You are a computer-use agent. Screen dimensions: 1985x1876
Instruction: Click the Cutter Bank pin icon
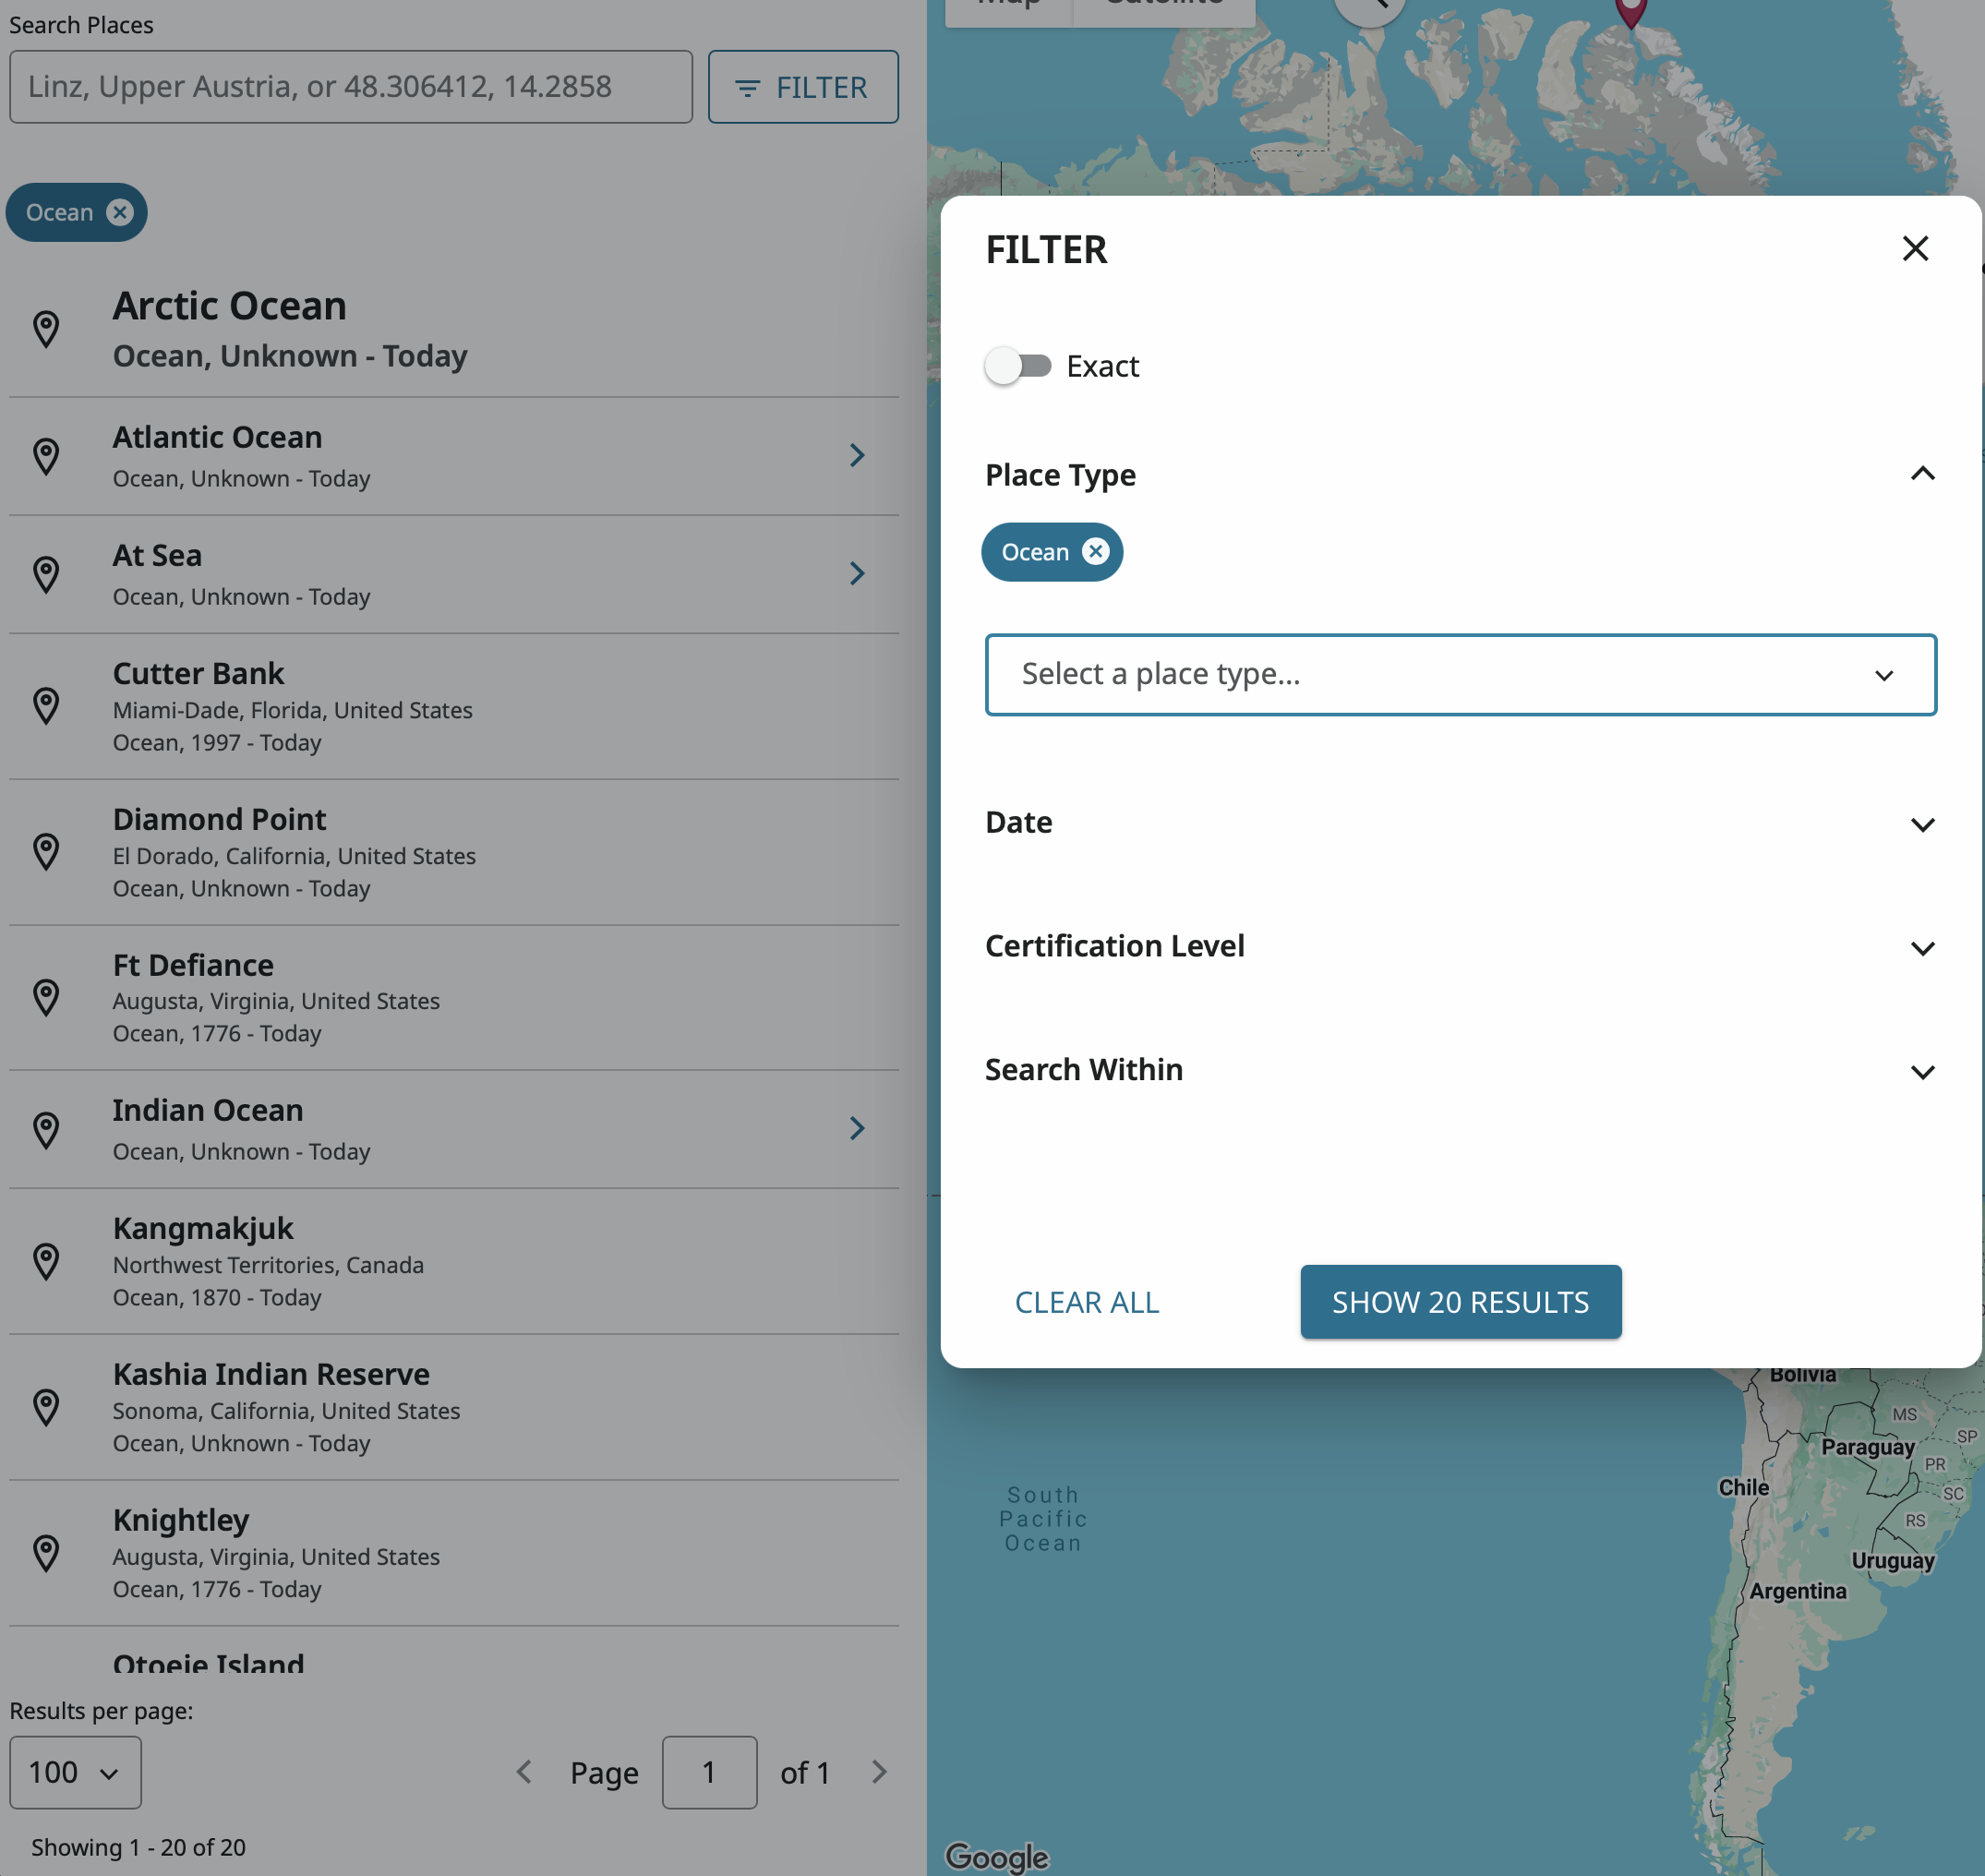(46, 707)
